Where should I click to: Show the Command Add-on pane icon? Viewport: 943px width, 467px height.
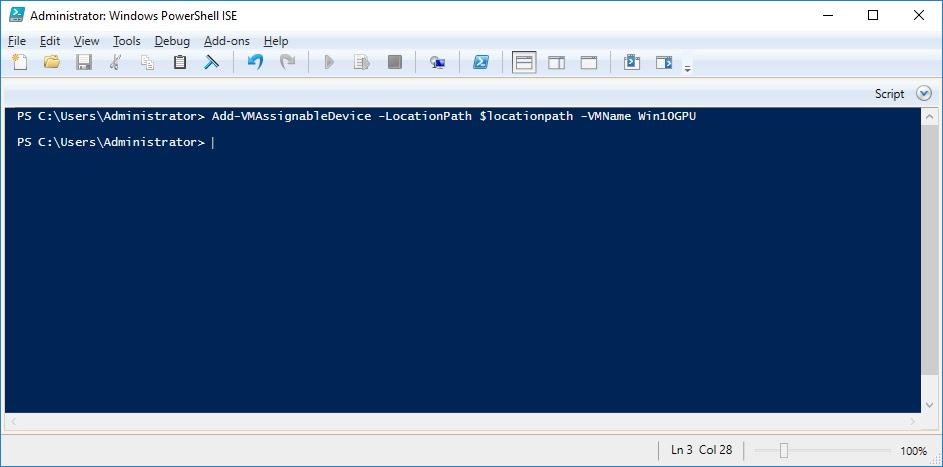click(x=664, y=62)
